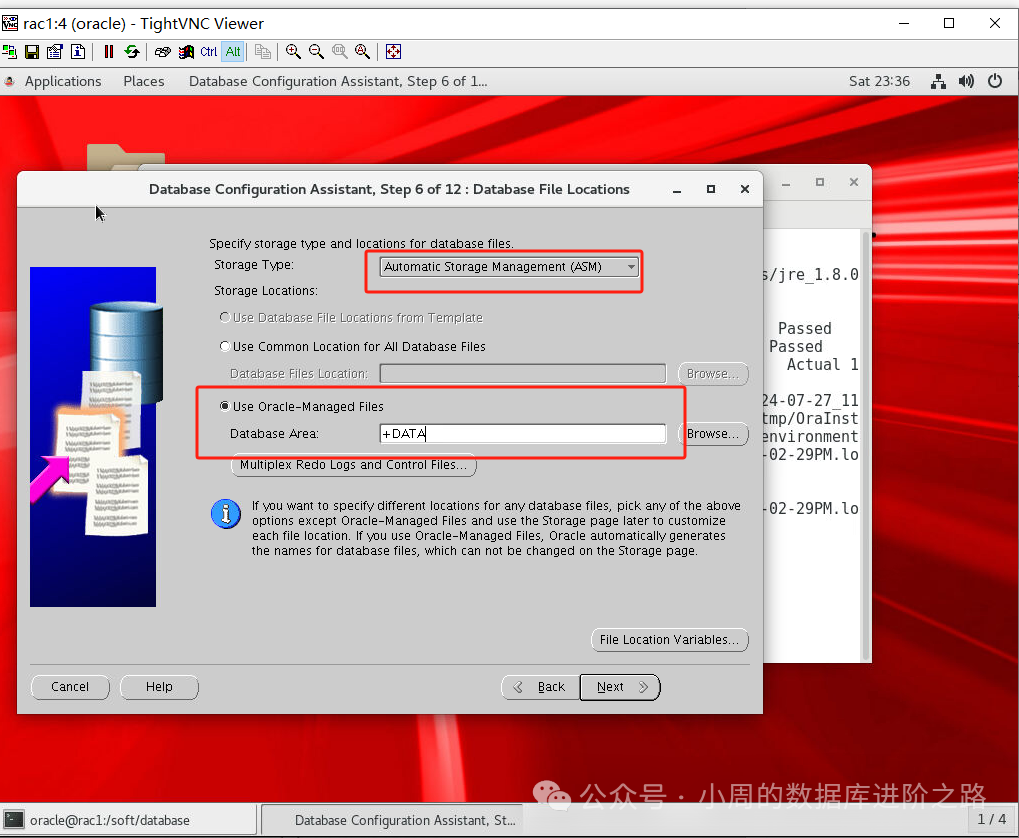The width and height of the screenshot is (1019, 838).
Task: Click the New Connection toolbar icon
Action: point(10,51)
